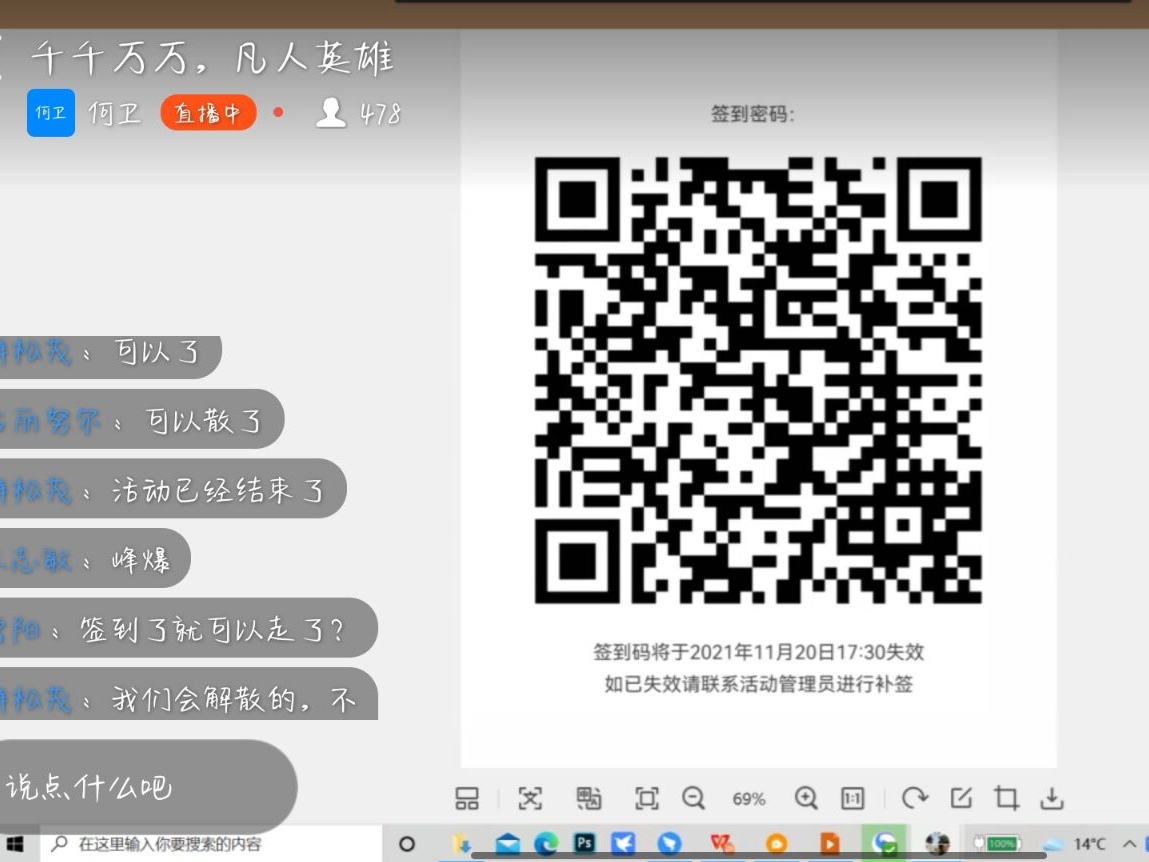Viewport: 1149px width, 862px height.
Task: Open the thumbnail grid view icon
Action: click(x=467, y=798)
